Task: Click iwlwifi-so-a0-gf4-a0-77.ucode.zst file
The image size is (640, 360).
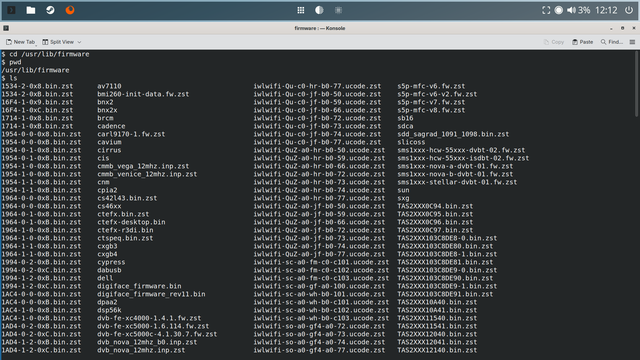Action: (x=319, y=350)
